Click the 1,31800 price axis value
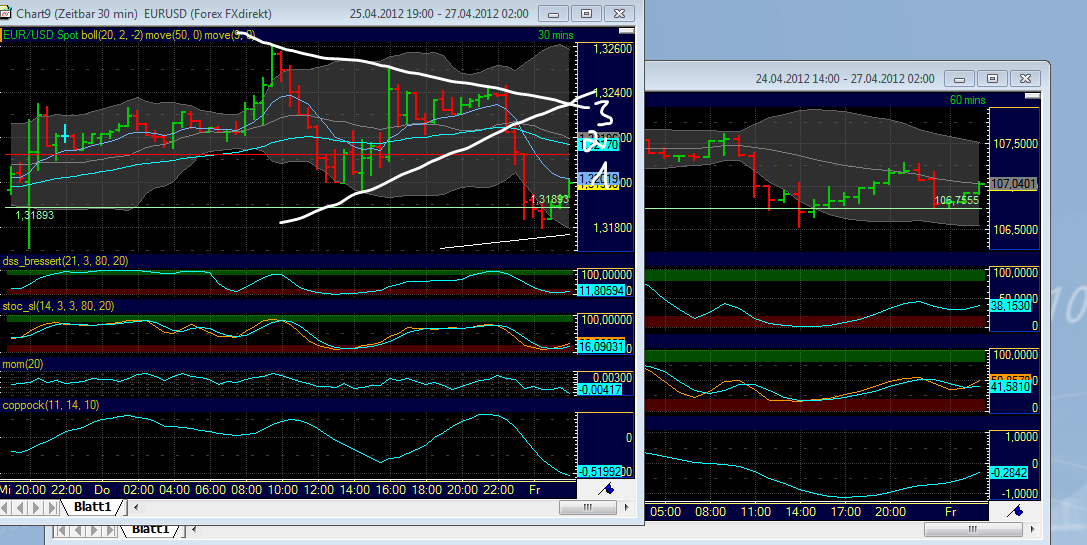The height and width of the screenshot is (545, 1087). pos(613,227)
